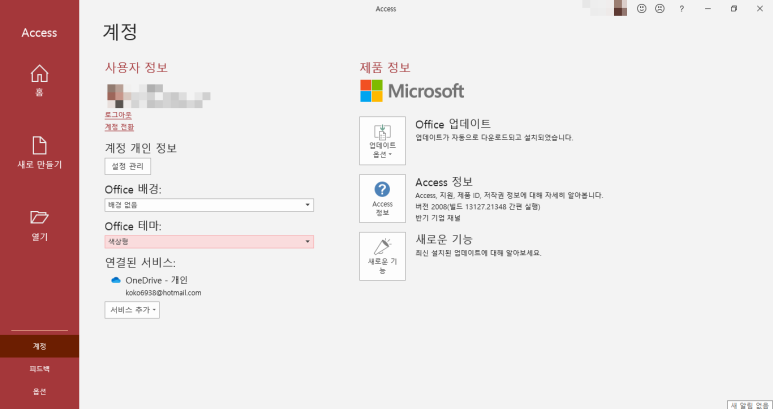This screenshot has width=773, height=409.
Task: Click the Access title in sidebar
Action: (39, 33)
